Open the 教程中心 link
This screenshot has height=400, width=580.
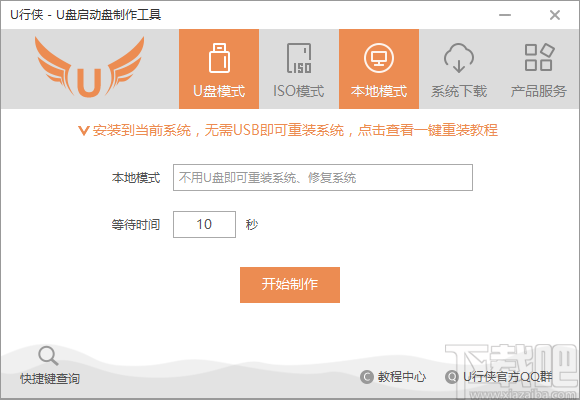coord(393,377)
